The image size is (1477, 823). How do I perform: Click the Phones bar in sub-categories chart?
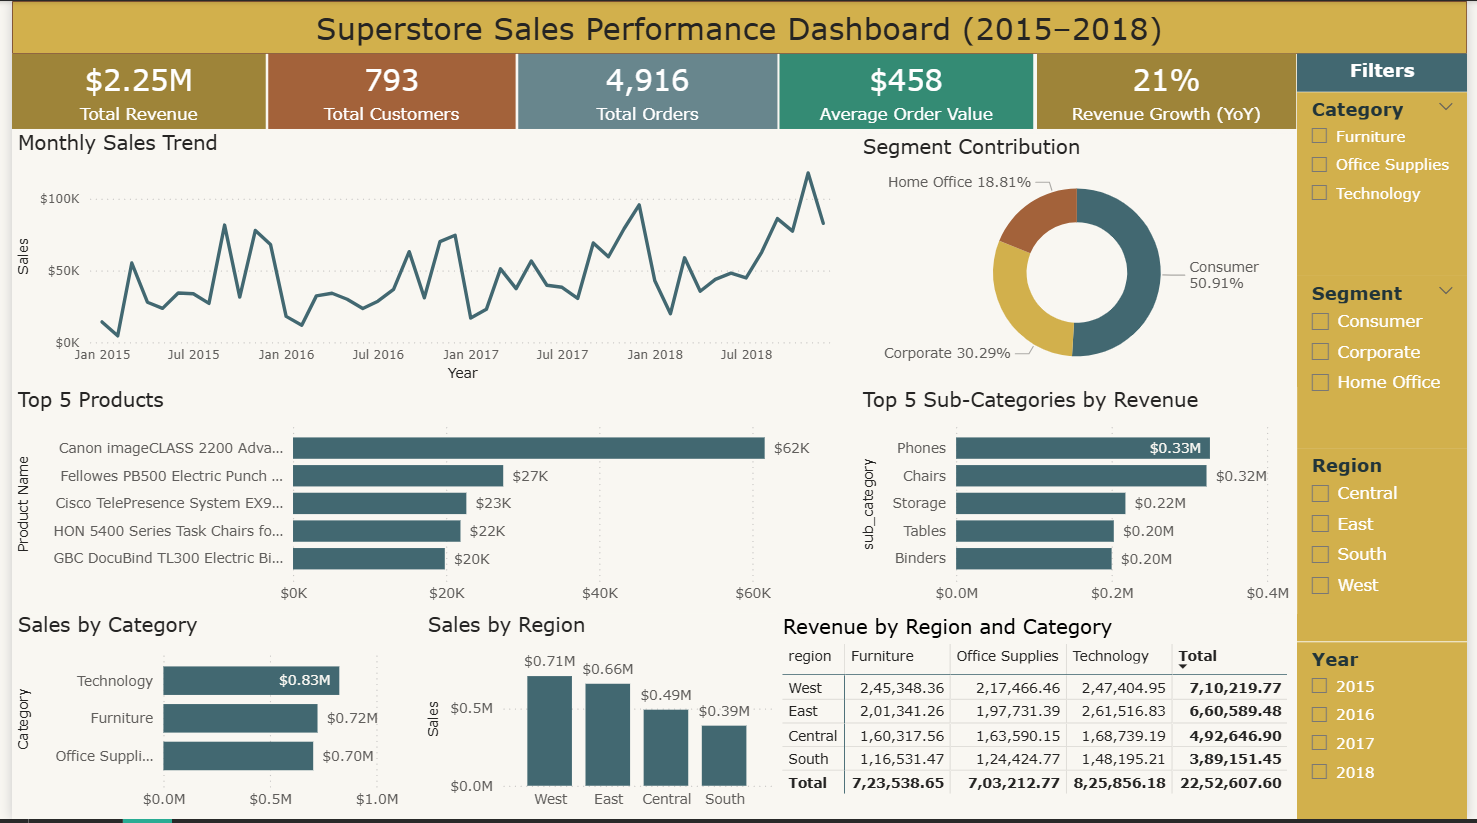1082,448
